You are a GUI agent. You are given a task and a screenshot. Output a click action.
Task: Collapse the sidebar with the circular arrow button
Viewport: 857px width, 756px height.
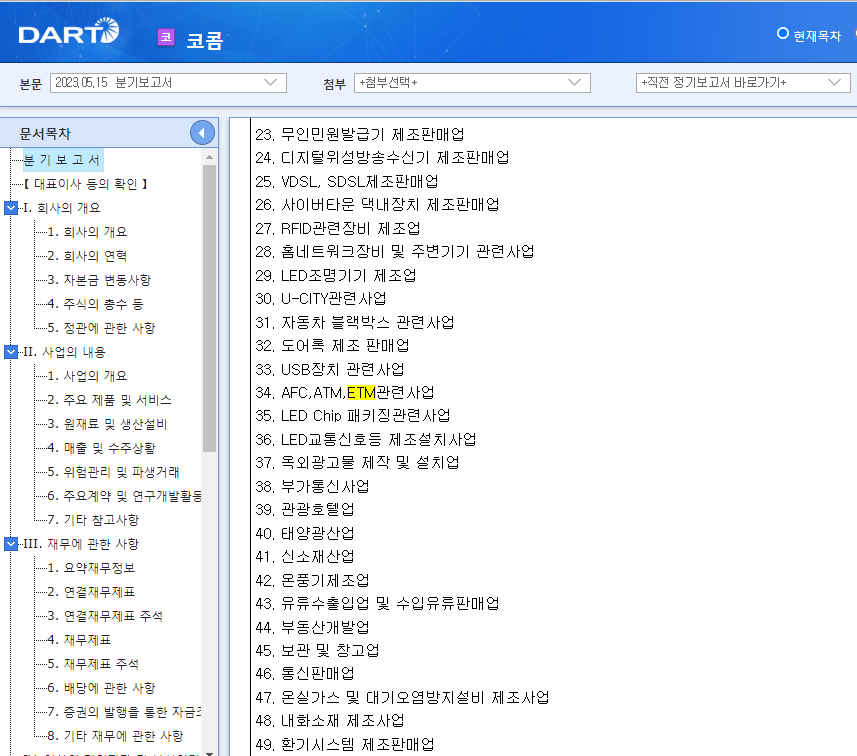coord(201,132)
